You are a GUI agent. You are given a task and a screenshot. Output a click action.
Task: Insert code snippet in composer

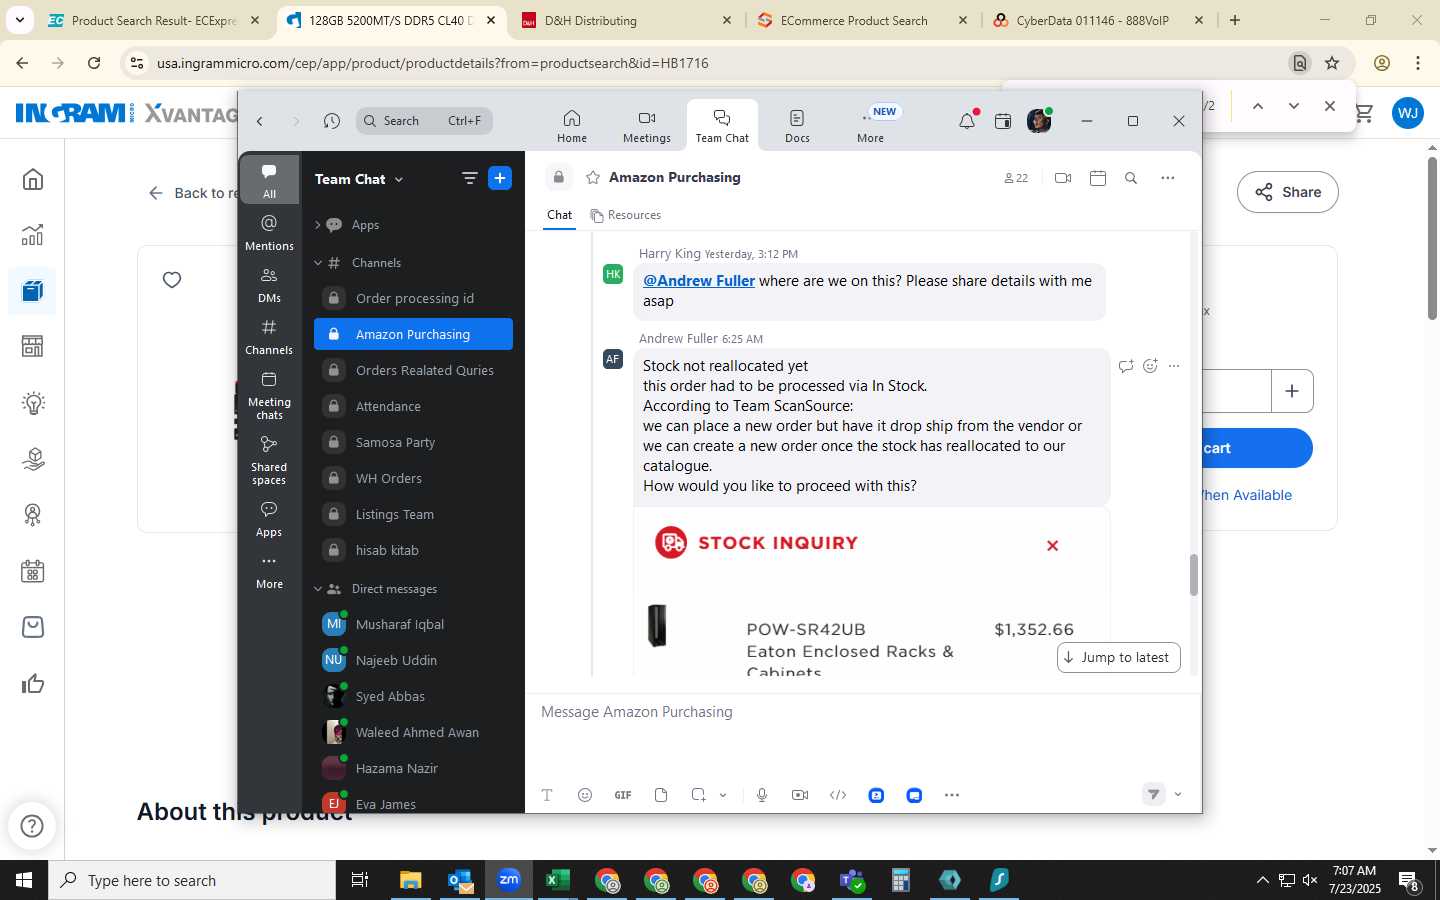click(838, 795)
